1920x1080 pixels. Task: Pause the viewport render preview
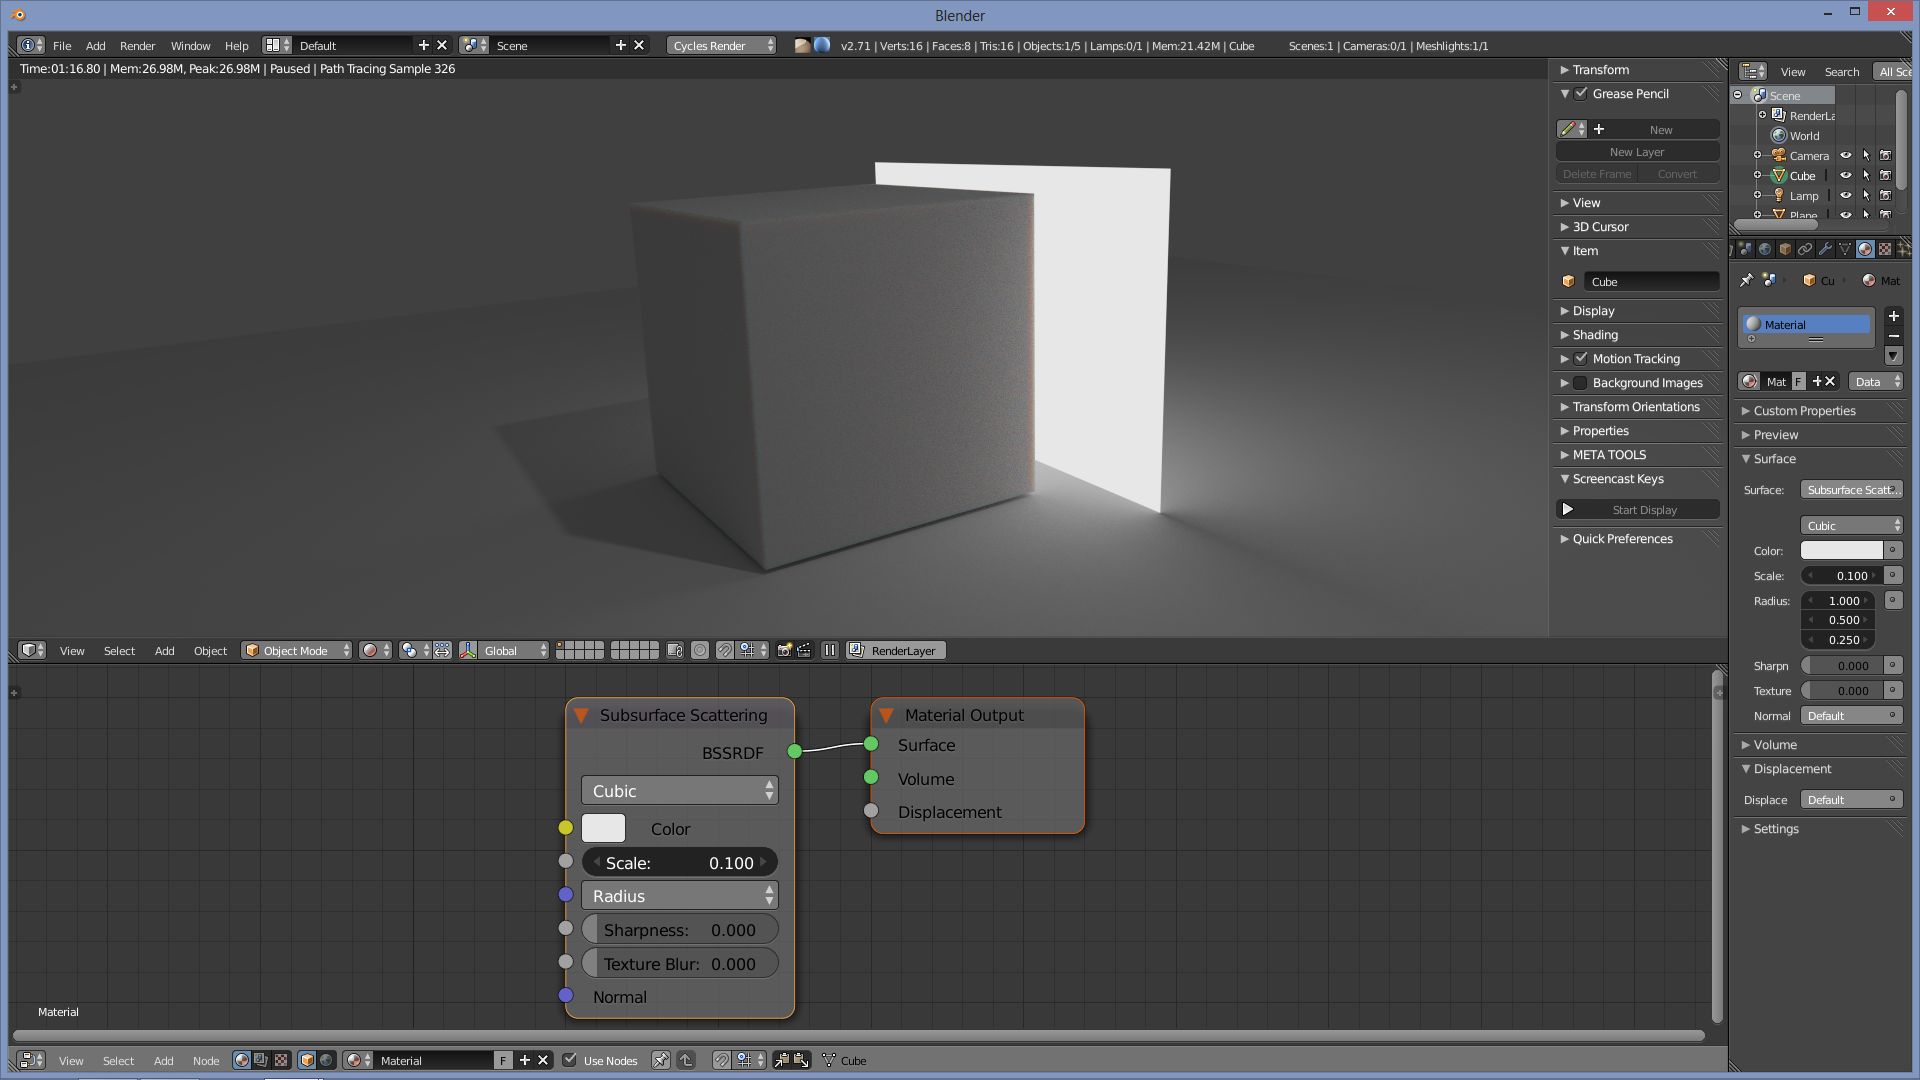tap(830, 650)
